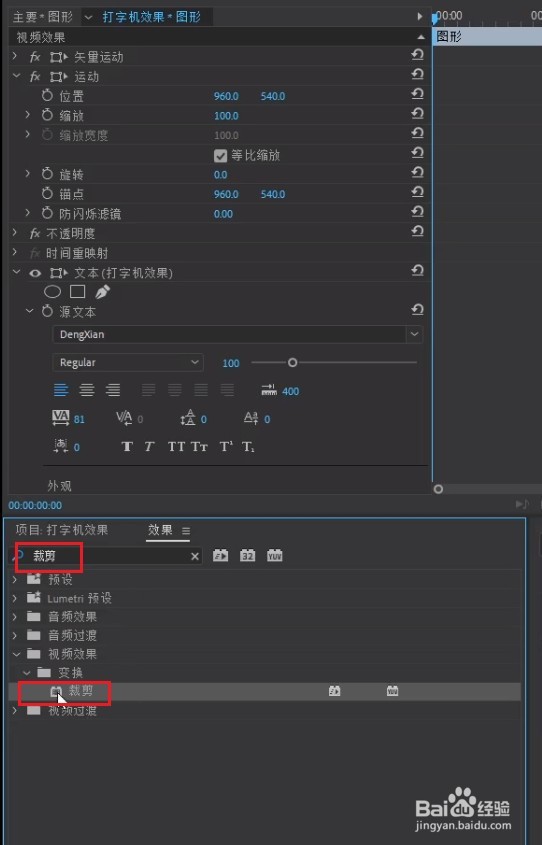Click tab width value 400
Image resolution: width=542 pixels, height=845 pixels.
tap(290, 391)
